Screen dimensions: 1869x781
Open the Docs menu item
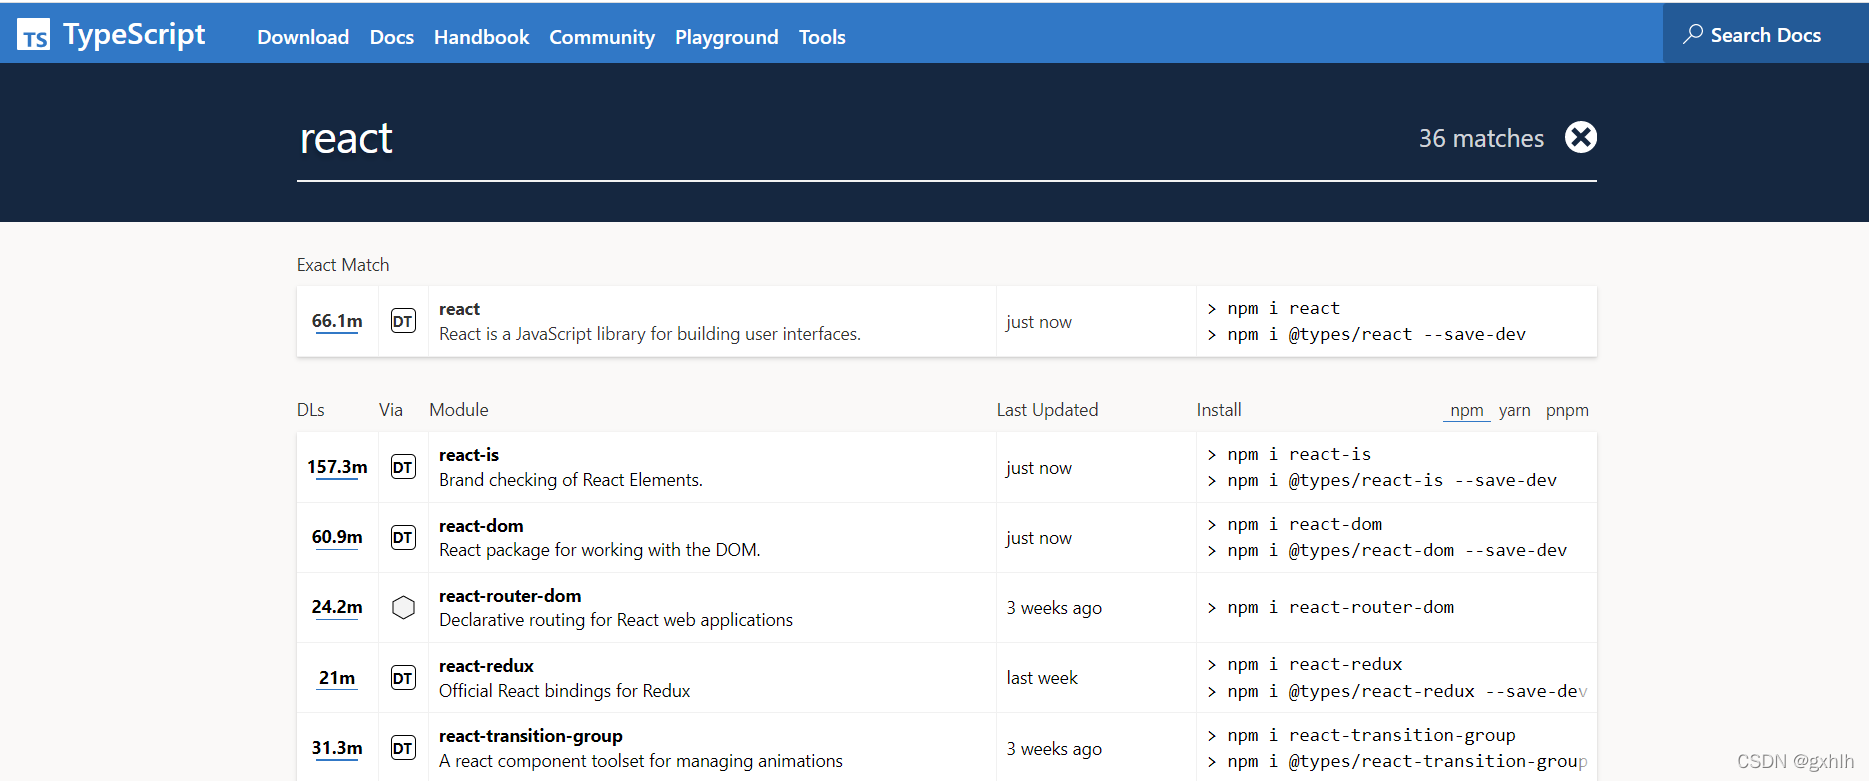click(x=392, y=37)
